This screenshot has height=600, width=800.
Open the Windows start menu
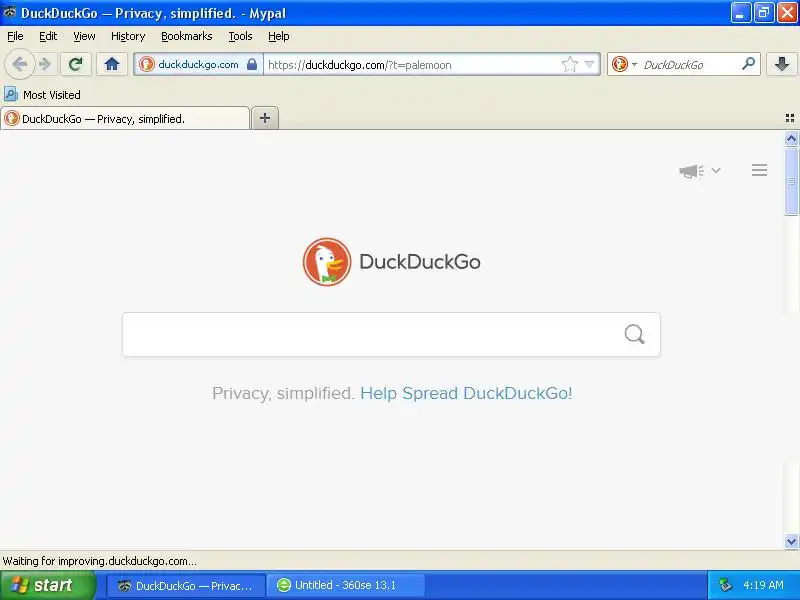point(47,585)
